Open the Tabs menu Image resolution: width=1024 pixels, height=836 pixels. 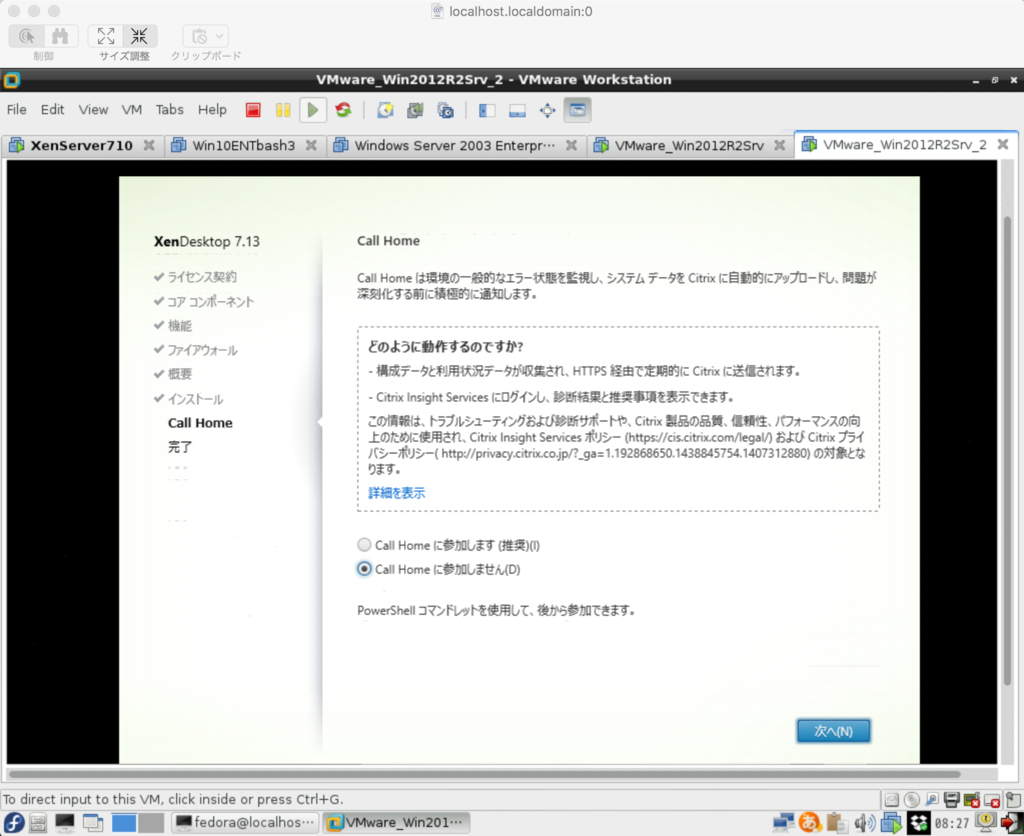pyautogui.click(x=169, y=110)
